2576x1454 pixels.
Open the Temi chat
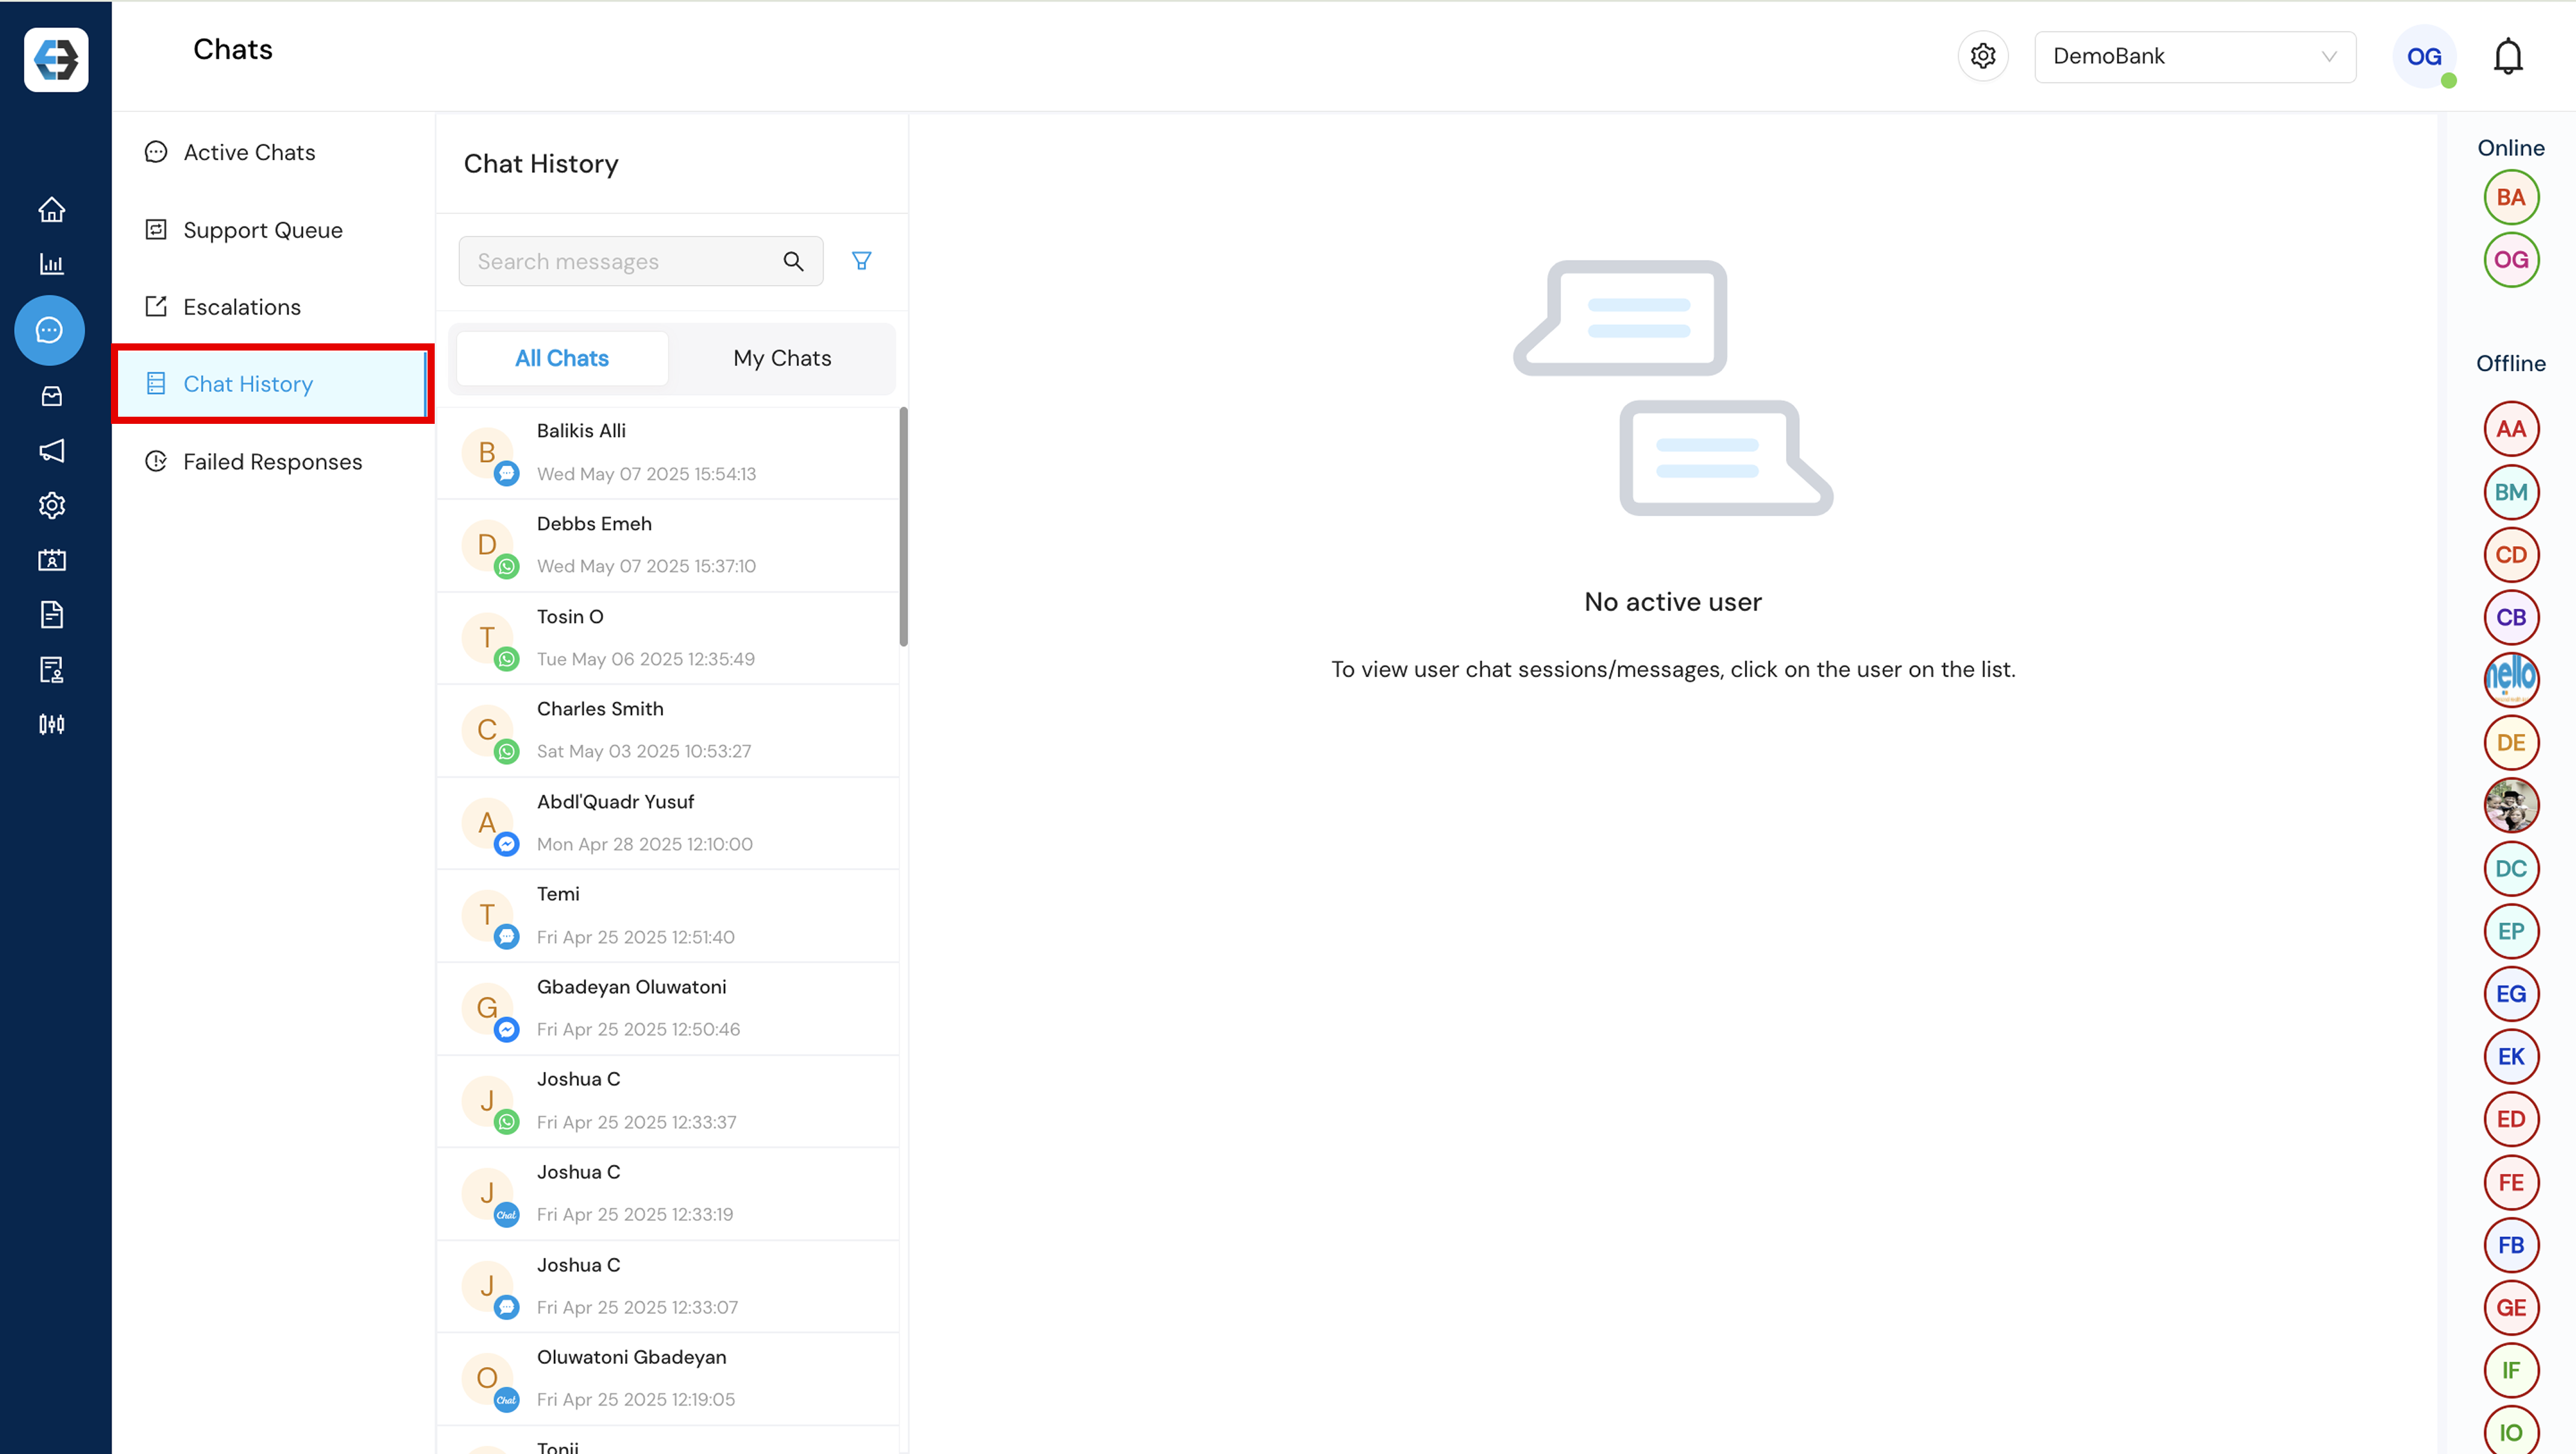pyautogui.click(x=668, y=915)
